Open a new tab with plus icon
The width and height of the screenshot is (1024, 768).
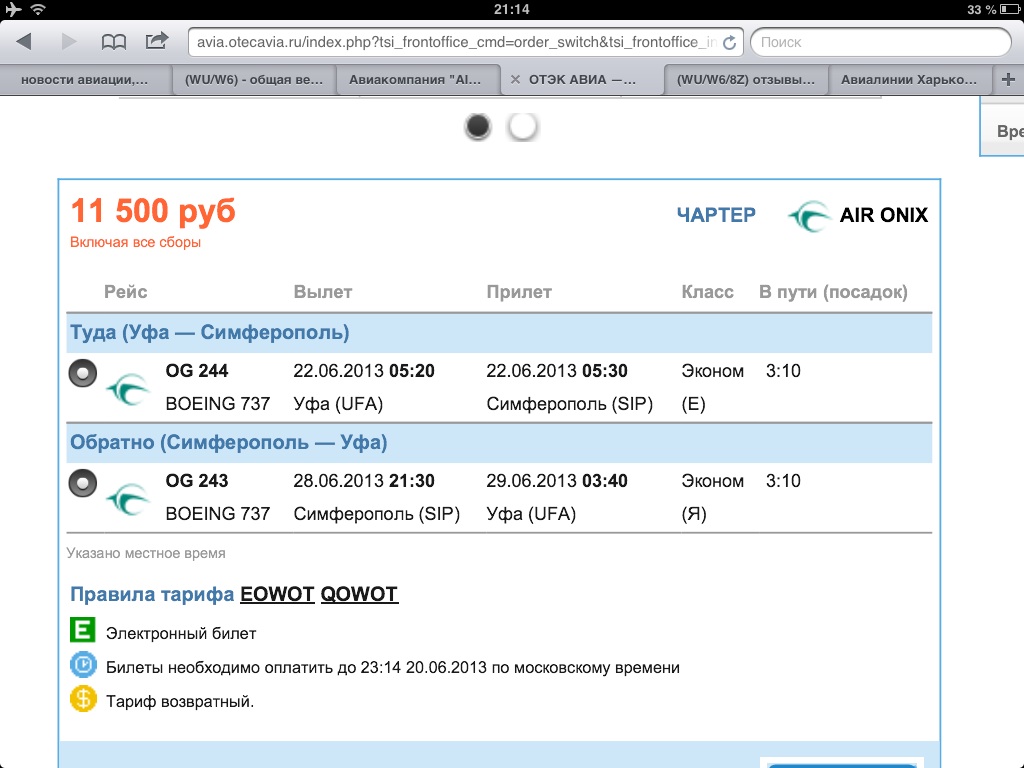(1007, 79)
